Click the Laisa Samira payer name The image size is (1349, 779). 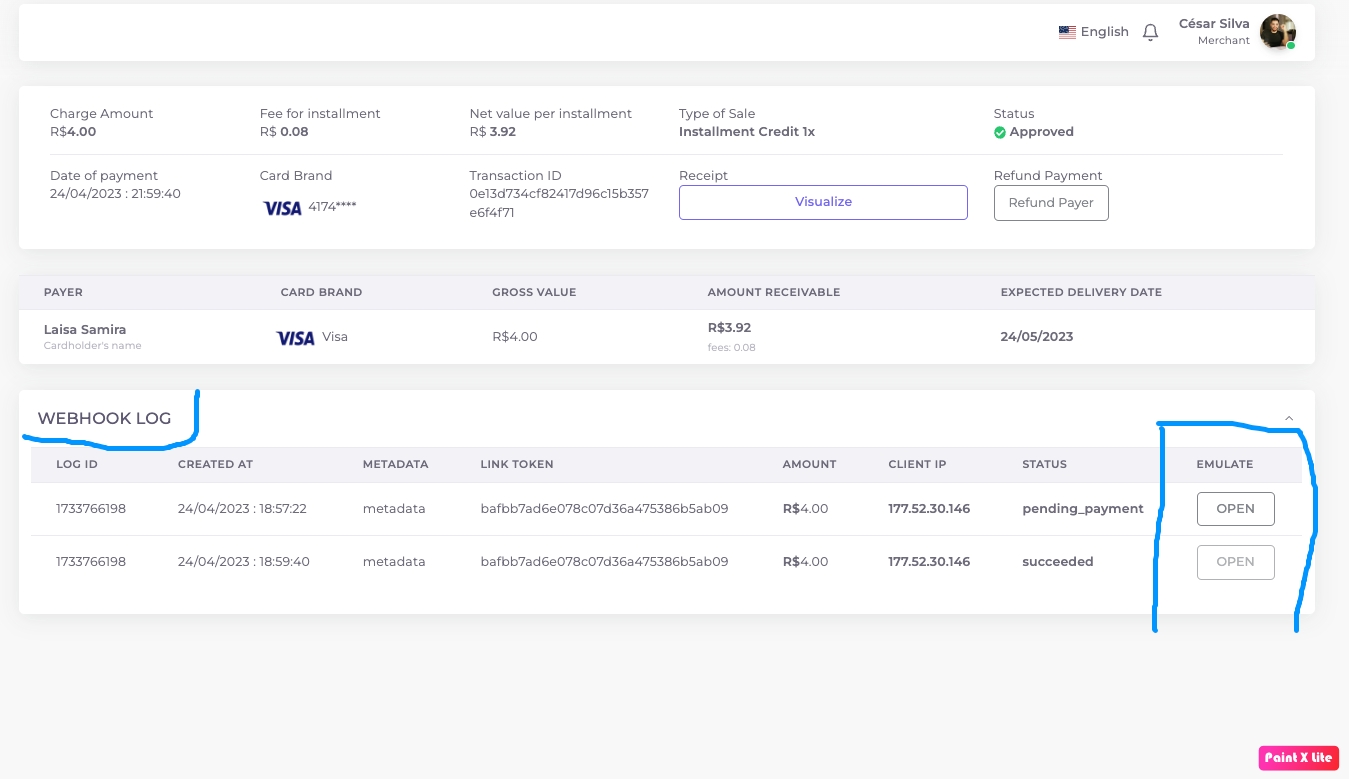click(x=85, y=330)
